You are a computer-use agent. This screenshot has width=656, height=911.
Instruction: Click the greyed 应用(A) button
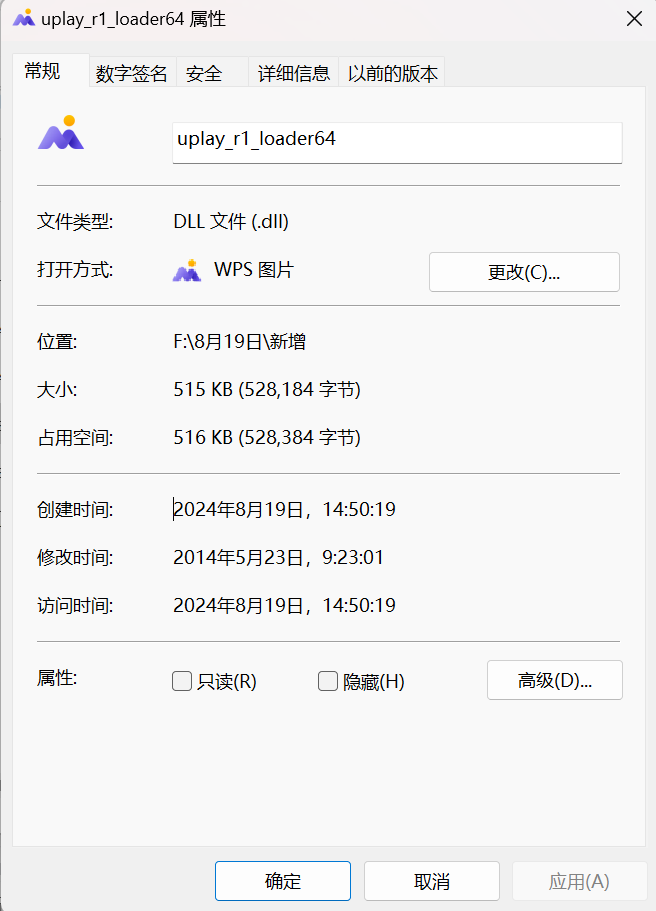point(579,881)
